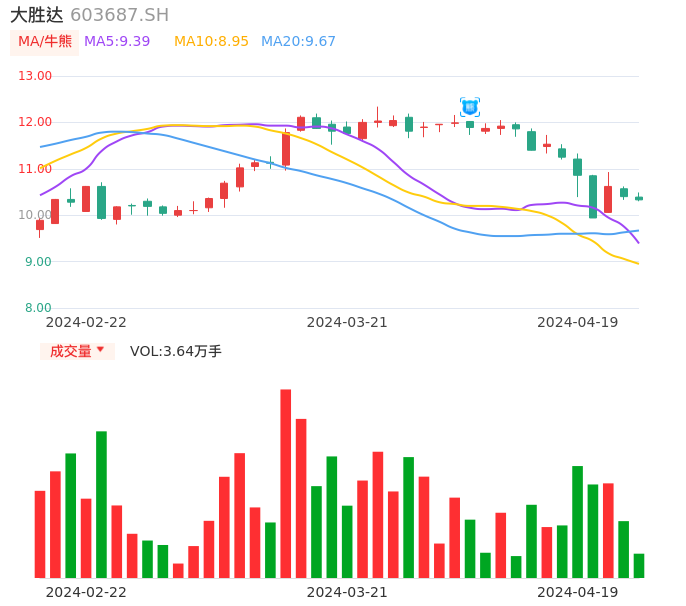Toggle the MA20:9.67 blue line legend
This screenshot has height=606, width=686.
point(298,42)
